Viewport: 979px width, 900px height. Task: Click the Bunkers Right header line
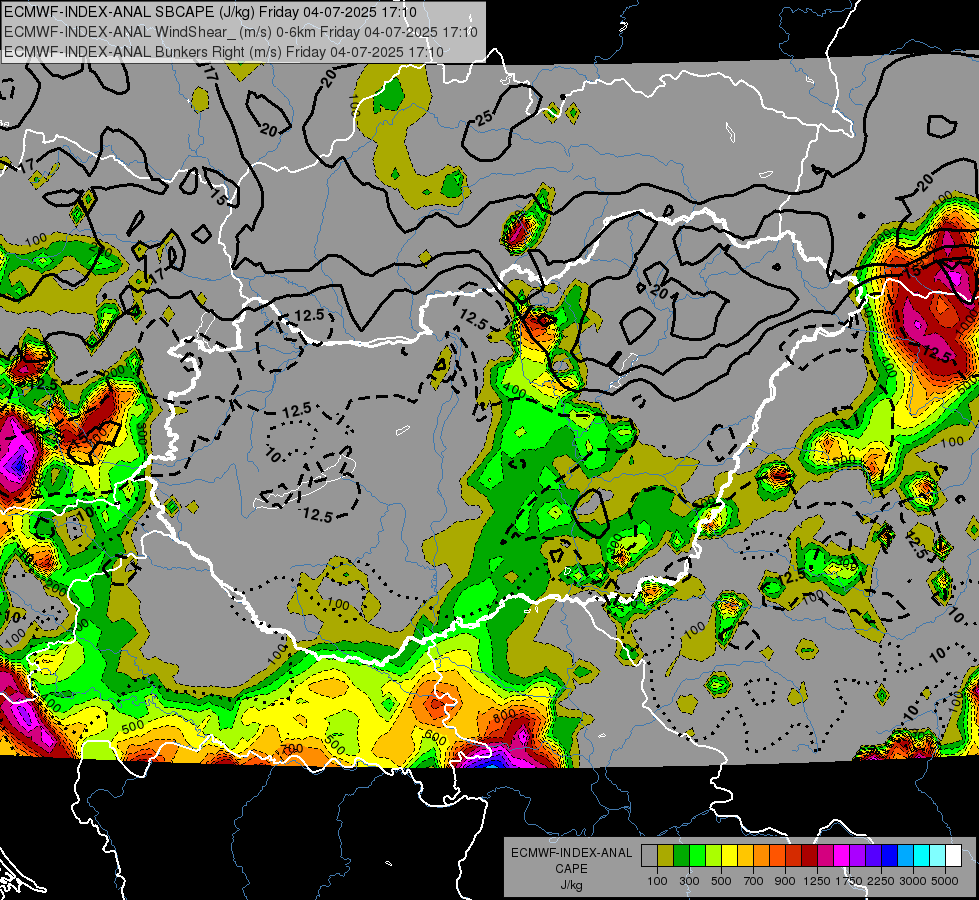coord(224,52)
